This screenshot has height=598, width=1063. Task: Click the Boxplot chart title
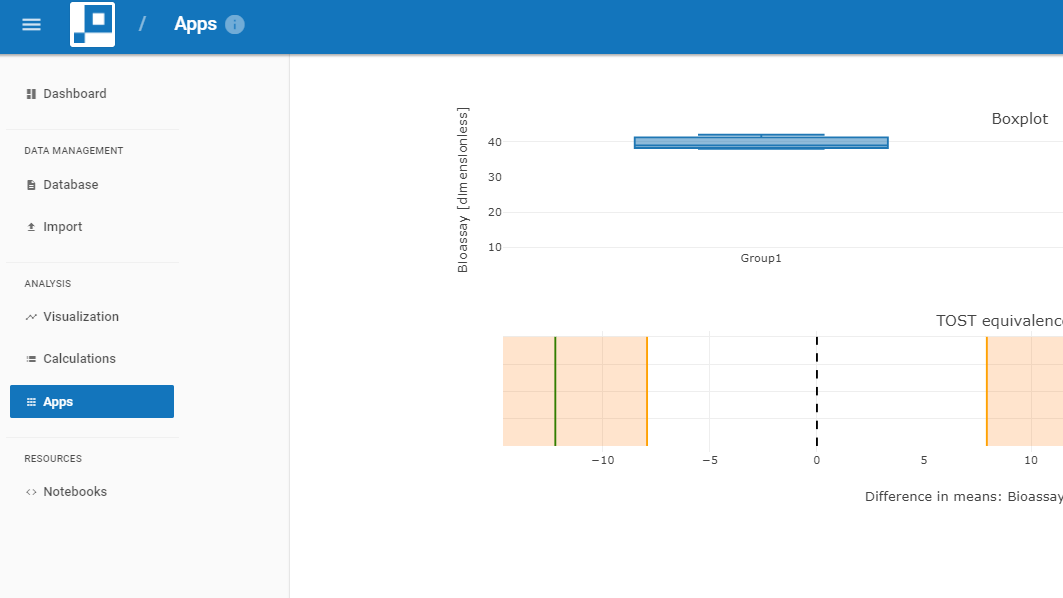(x=1019, y=119)
